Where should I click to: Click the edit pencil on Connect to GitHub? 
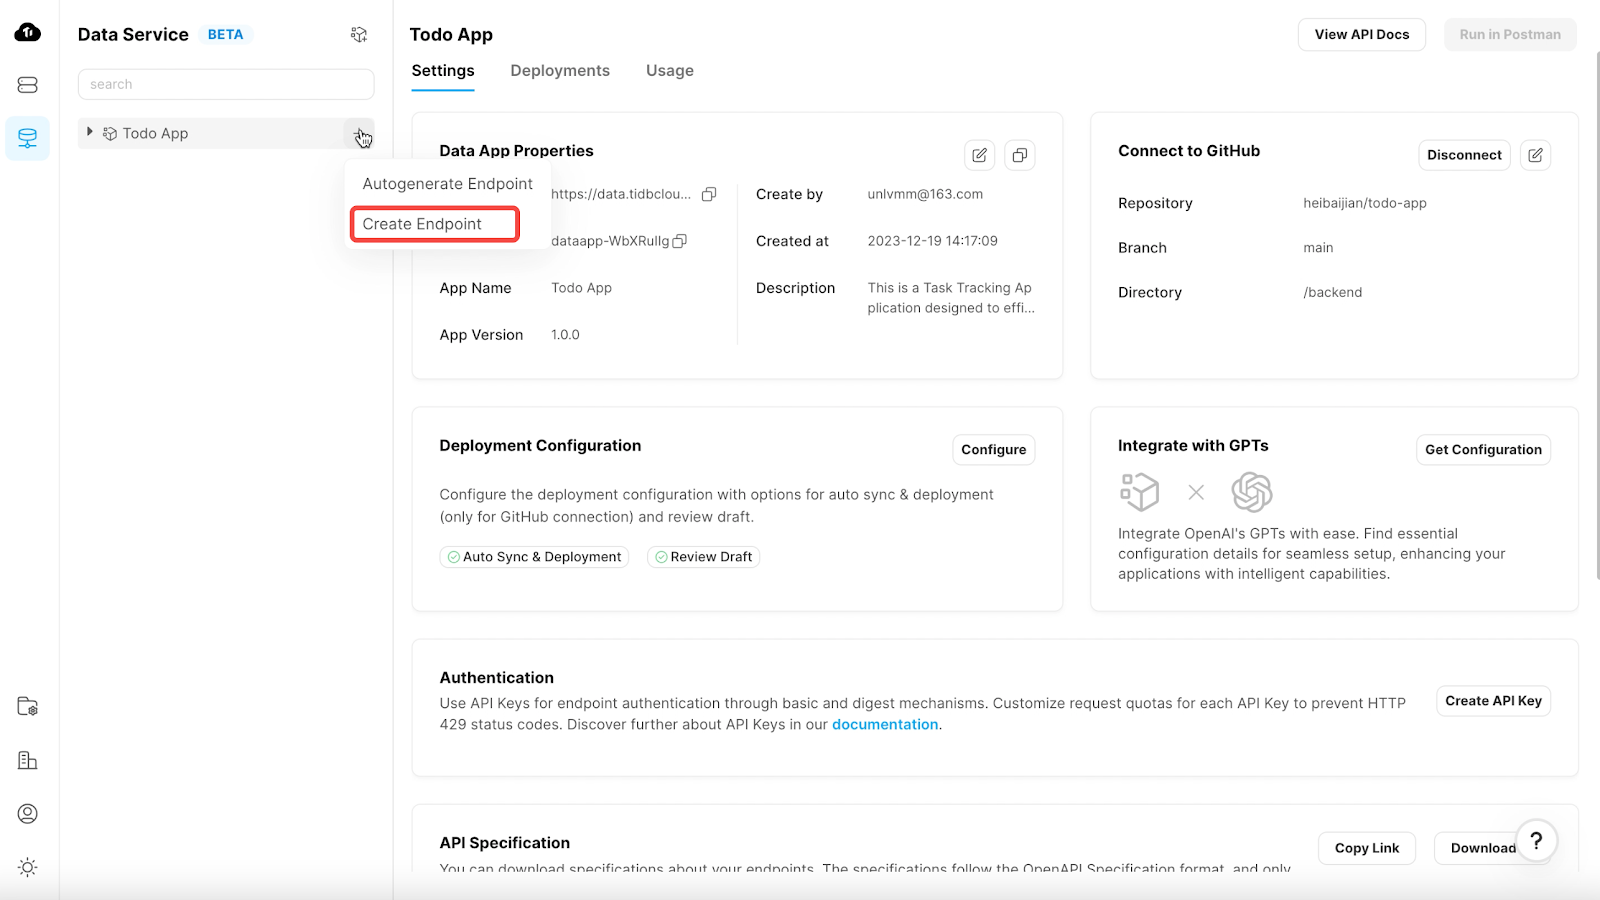click(1536, 155)
